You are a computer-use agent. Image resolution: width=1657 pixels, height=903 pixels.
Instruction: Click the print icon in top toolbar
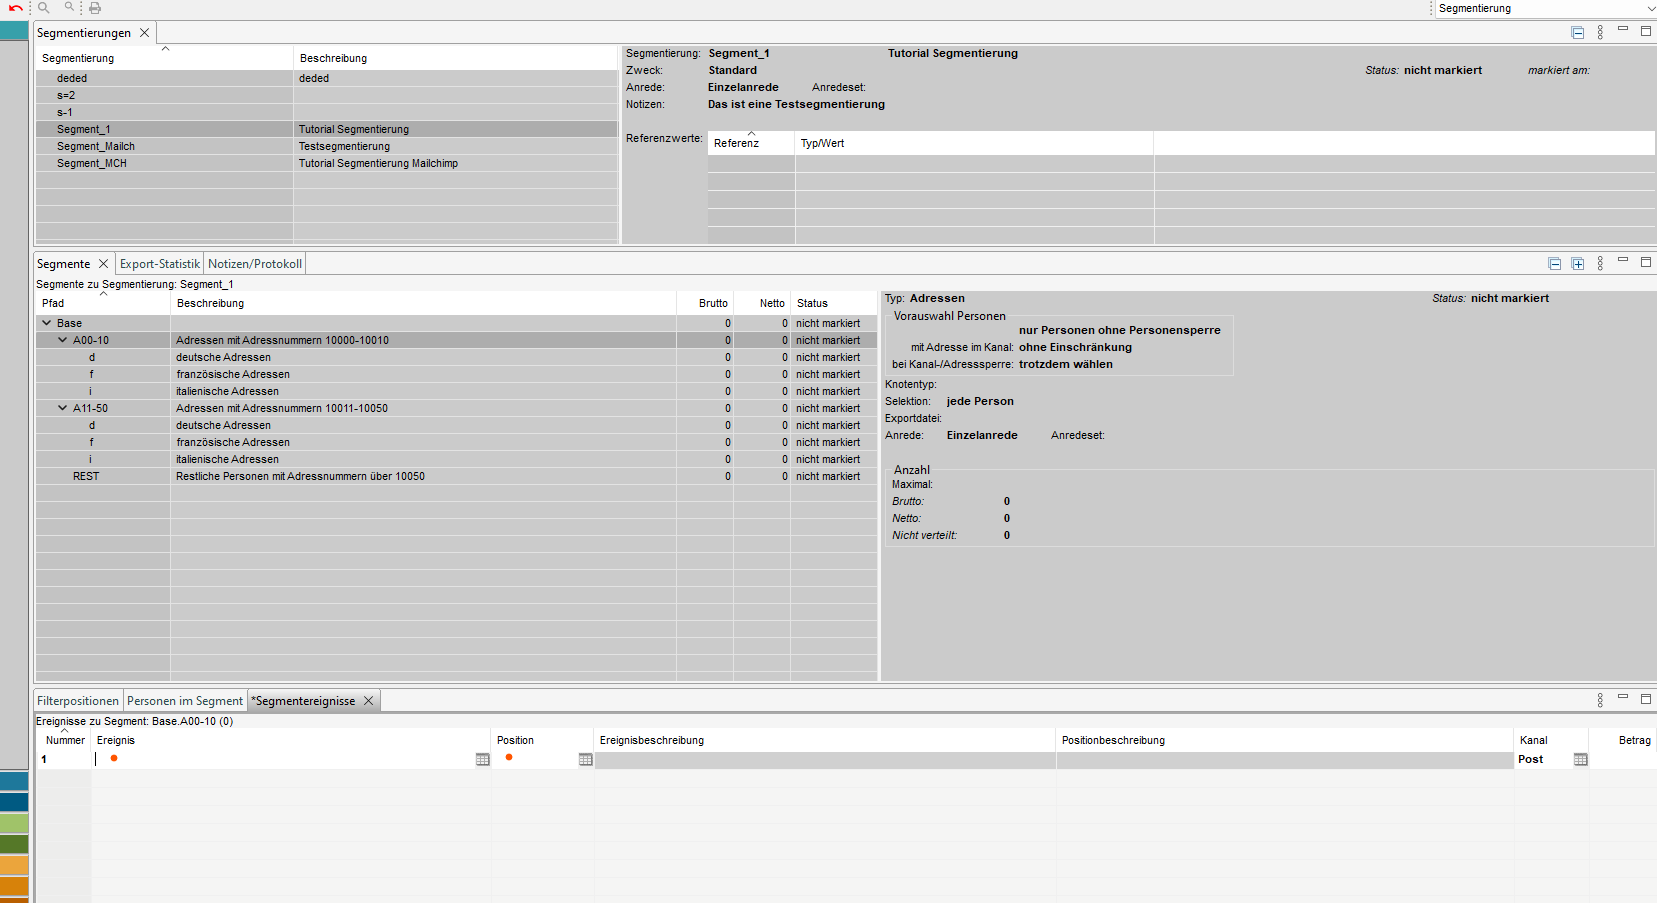click(95, 8)
